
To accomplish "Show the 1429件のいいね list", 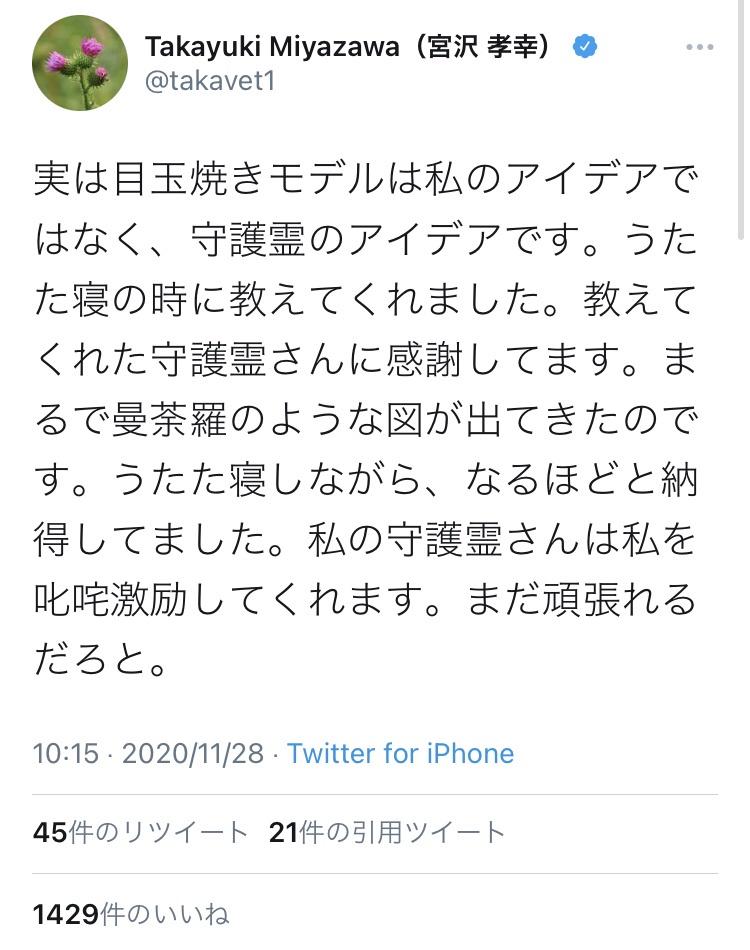I will pos(131,913).
